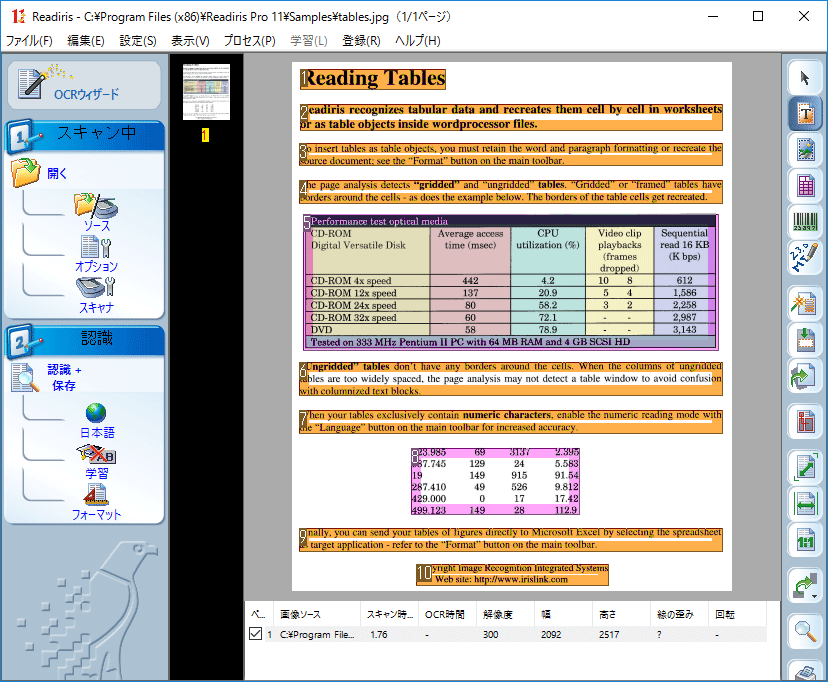Open the 登録(R) menu
Viewport: 828px width, 682px height.
(361, 41)
